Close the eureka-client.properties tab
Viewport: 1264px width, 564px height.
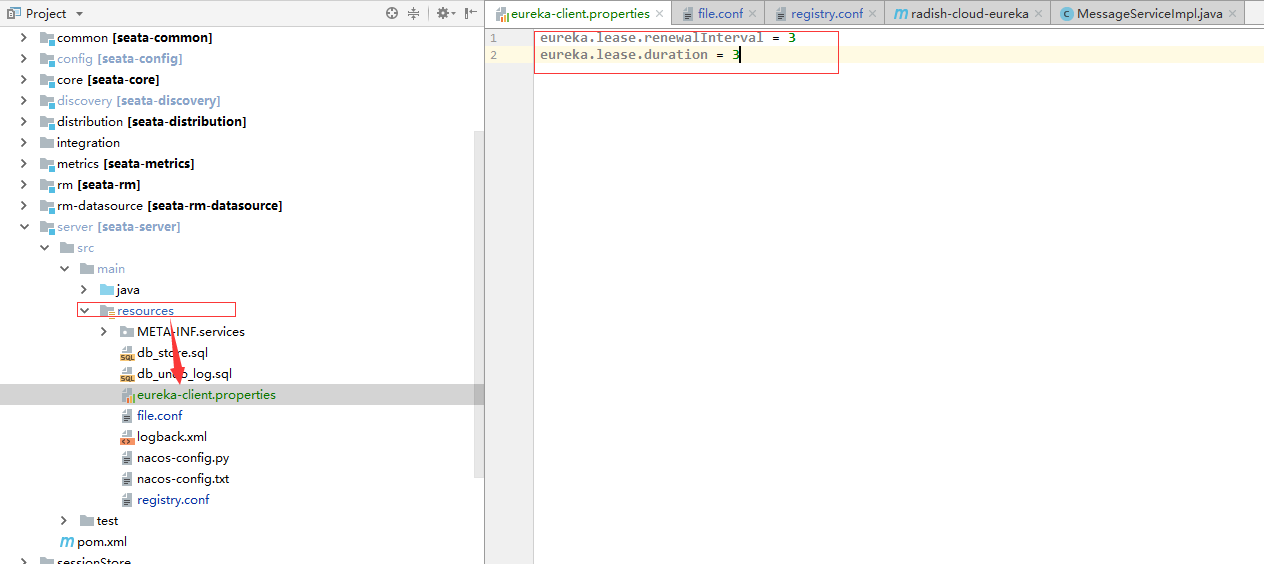tap(659, 14)
